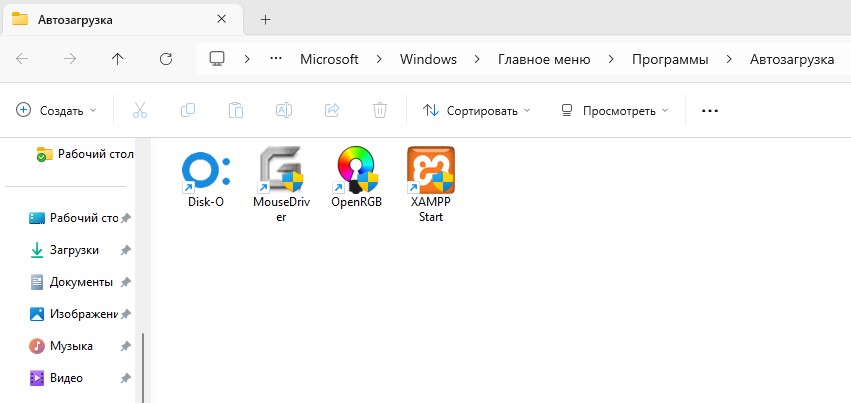Screen dimensions: 851x403
Task: Click the Delete trash bin icon
Action: point(379,110)
